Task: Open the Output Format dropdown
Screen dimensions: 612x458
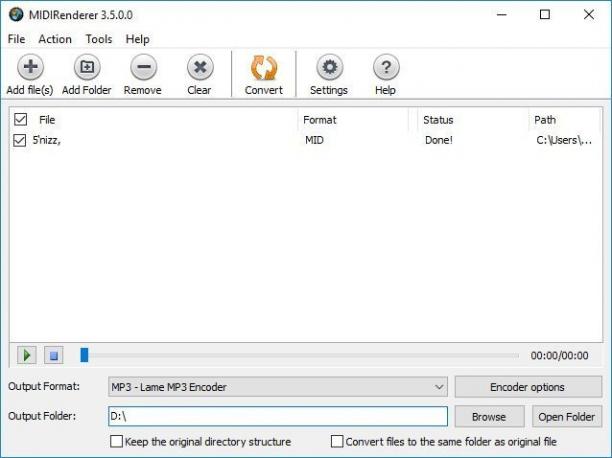Action: (278, 387)
